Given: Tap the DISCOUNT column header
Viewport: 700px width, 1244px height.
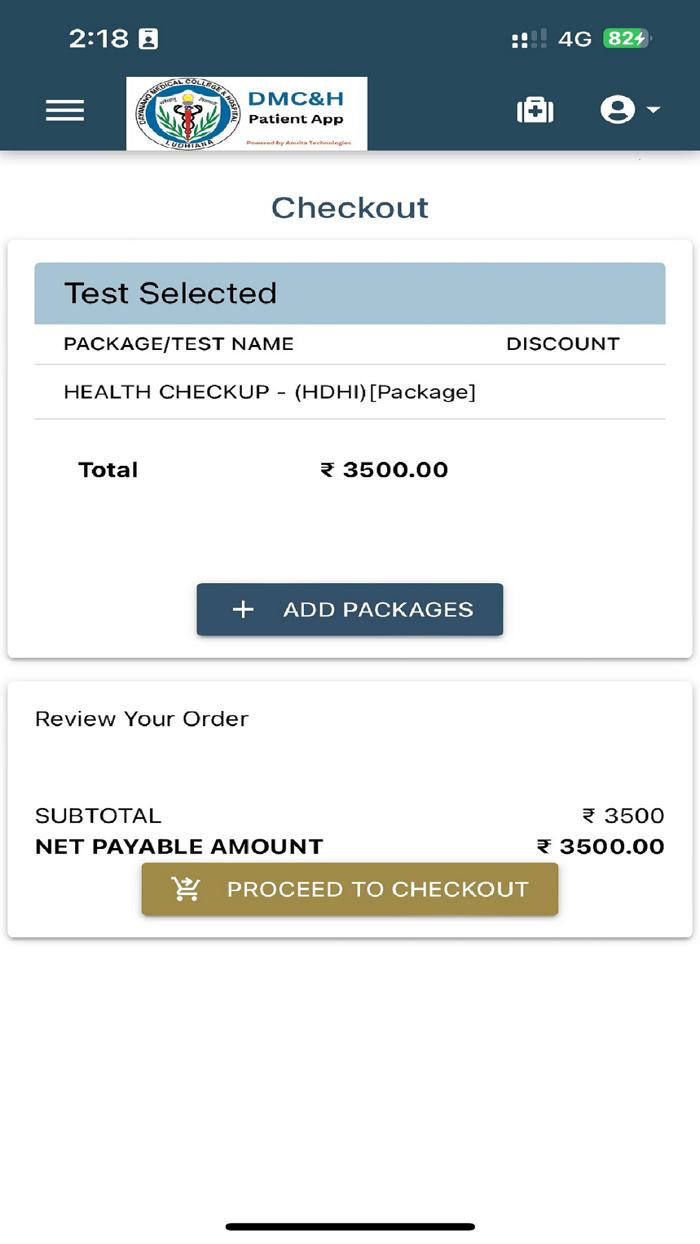Looking at the screenshot, I should pyautogui.click(x=562, y=343).
